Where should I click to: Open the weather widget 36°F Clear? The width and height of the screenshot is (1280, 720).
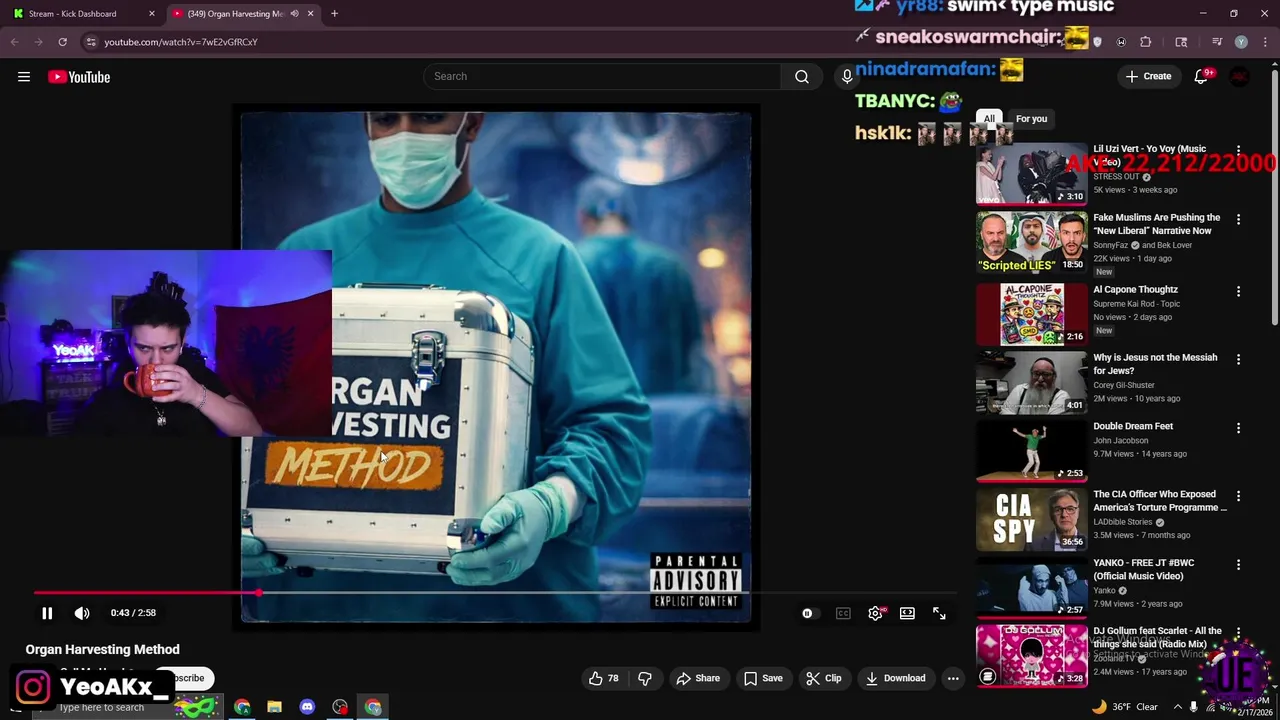pos(1125,707)
